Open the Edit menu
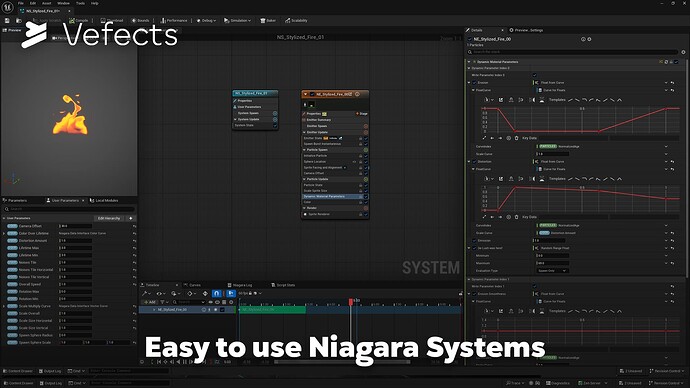Image resolution: width=690 pixels, height=388 pixels. click(x=33, y=3)
